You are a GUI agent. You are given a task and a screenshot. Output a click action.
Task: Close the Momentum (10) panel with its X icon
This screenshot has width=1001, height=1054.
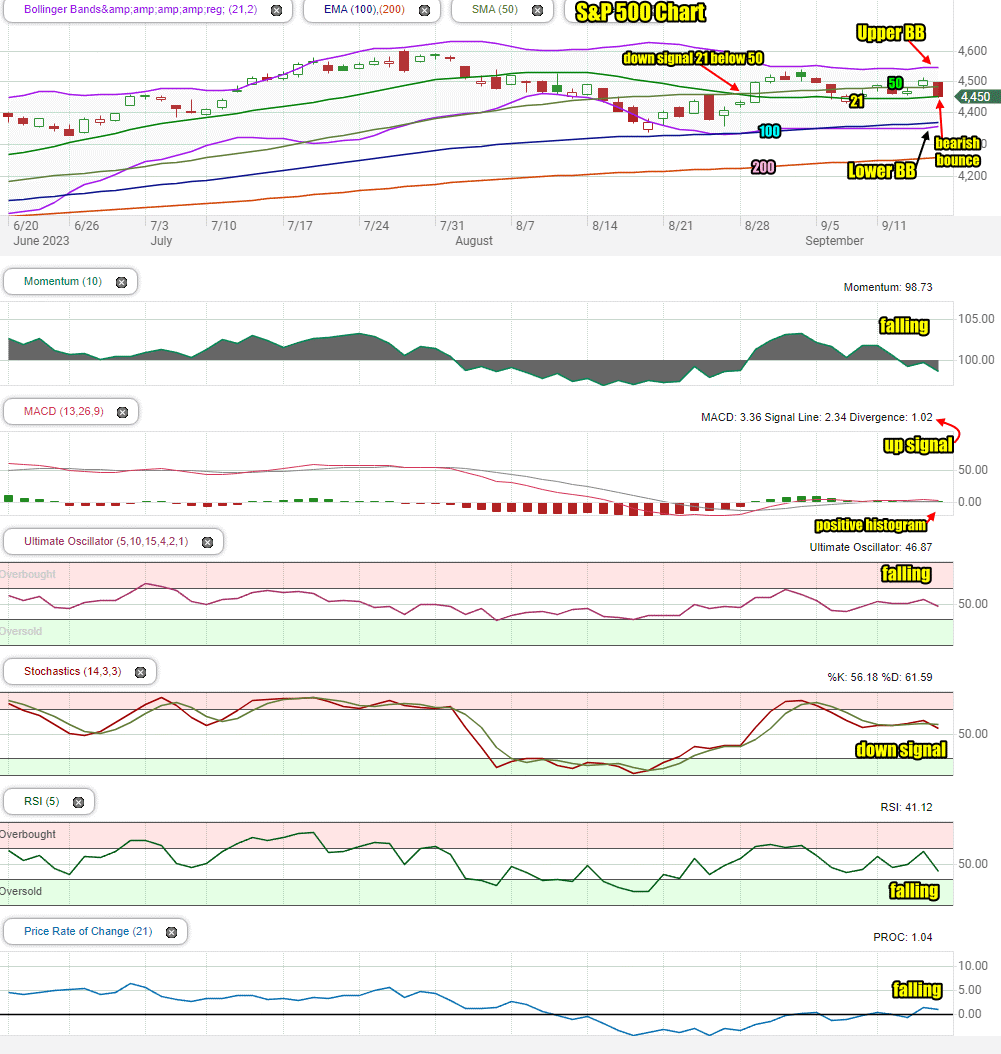click(x=121, y=282)
